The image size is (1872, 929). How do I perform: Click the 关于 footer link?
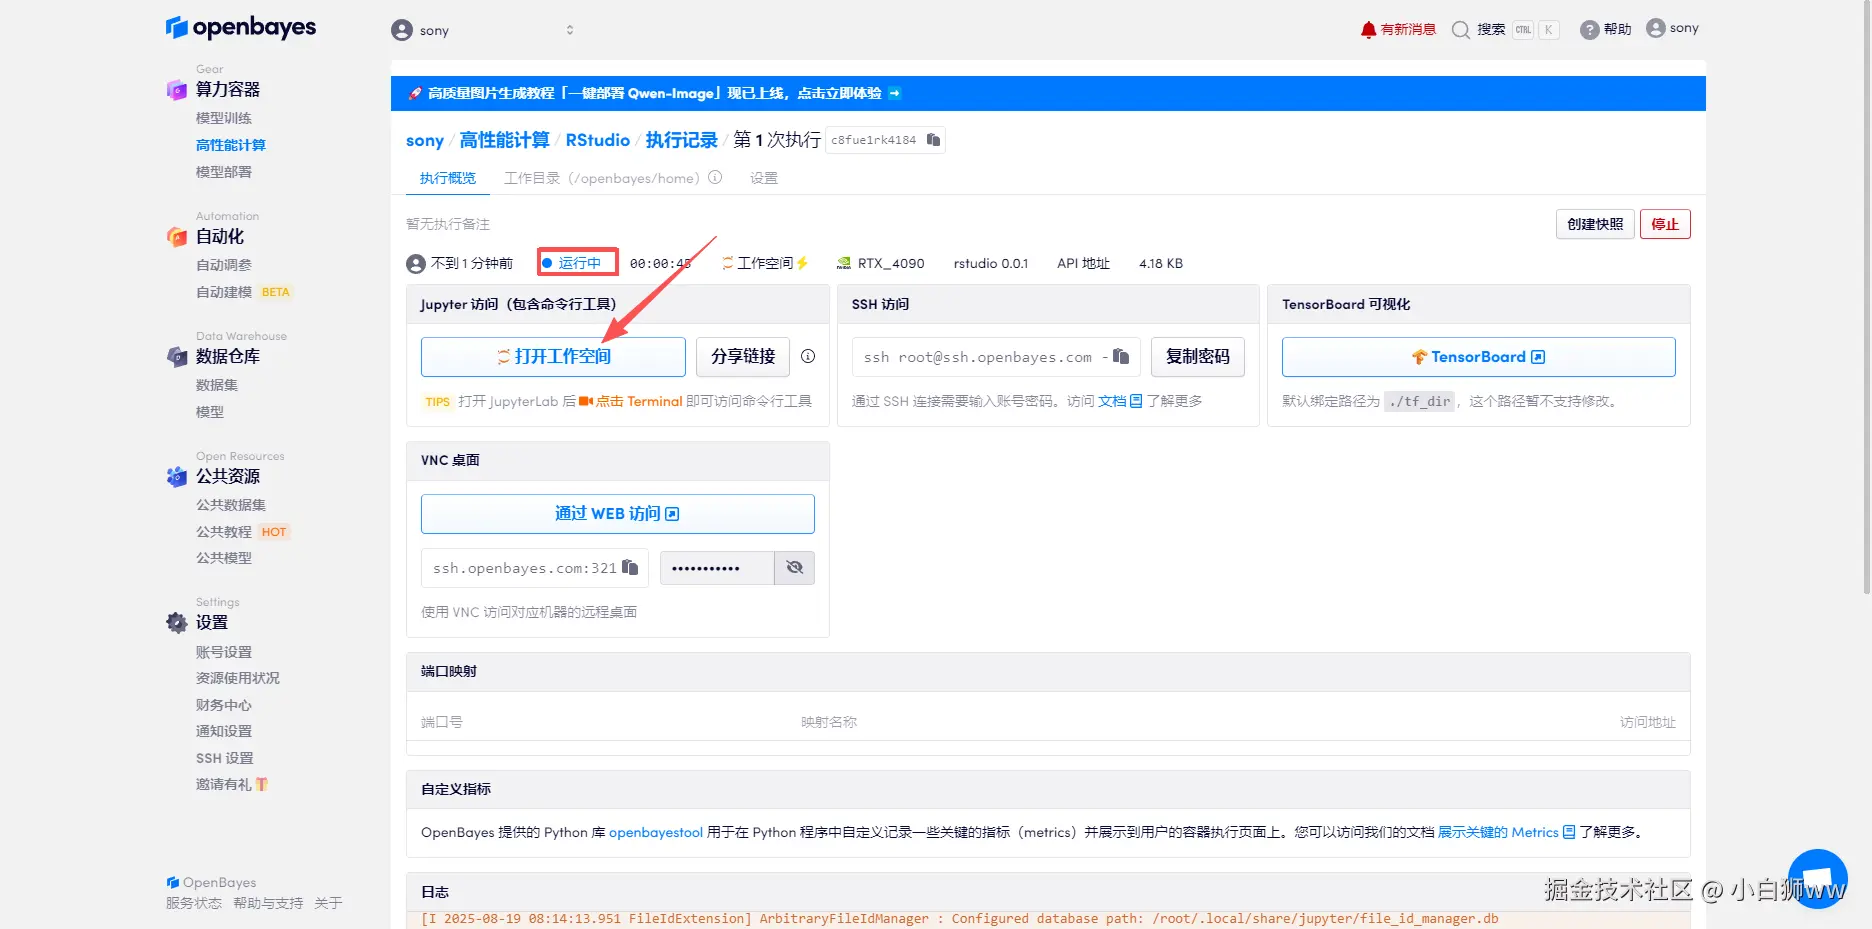pyautogui.click(x=328, y=903)
